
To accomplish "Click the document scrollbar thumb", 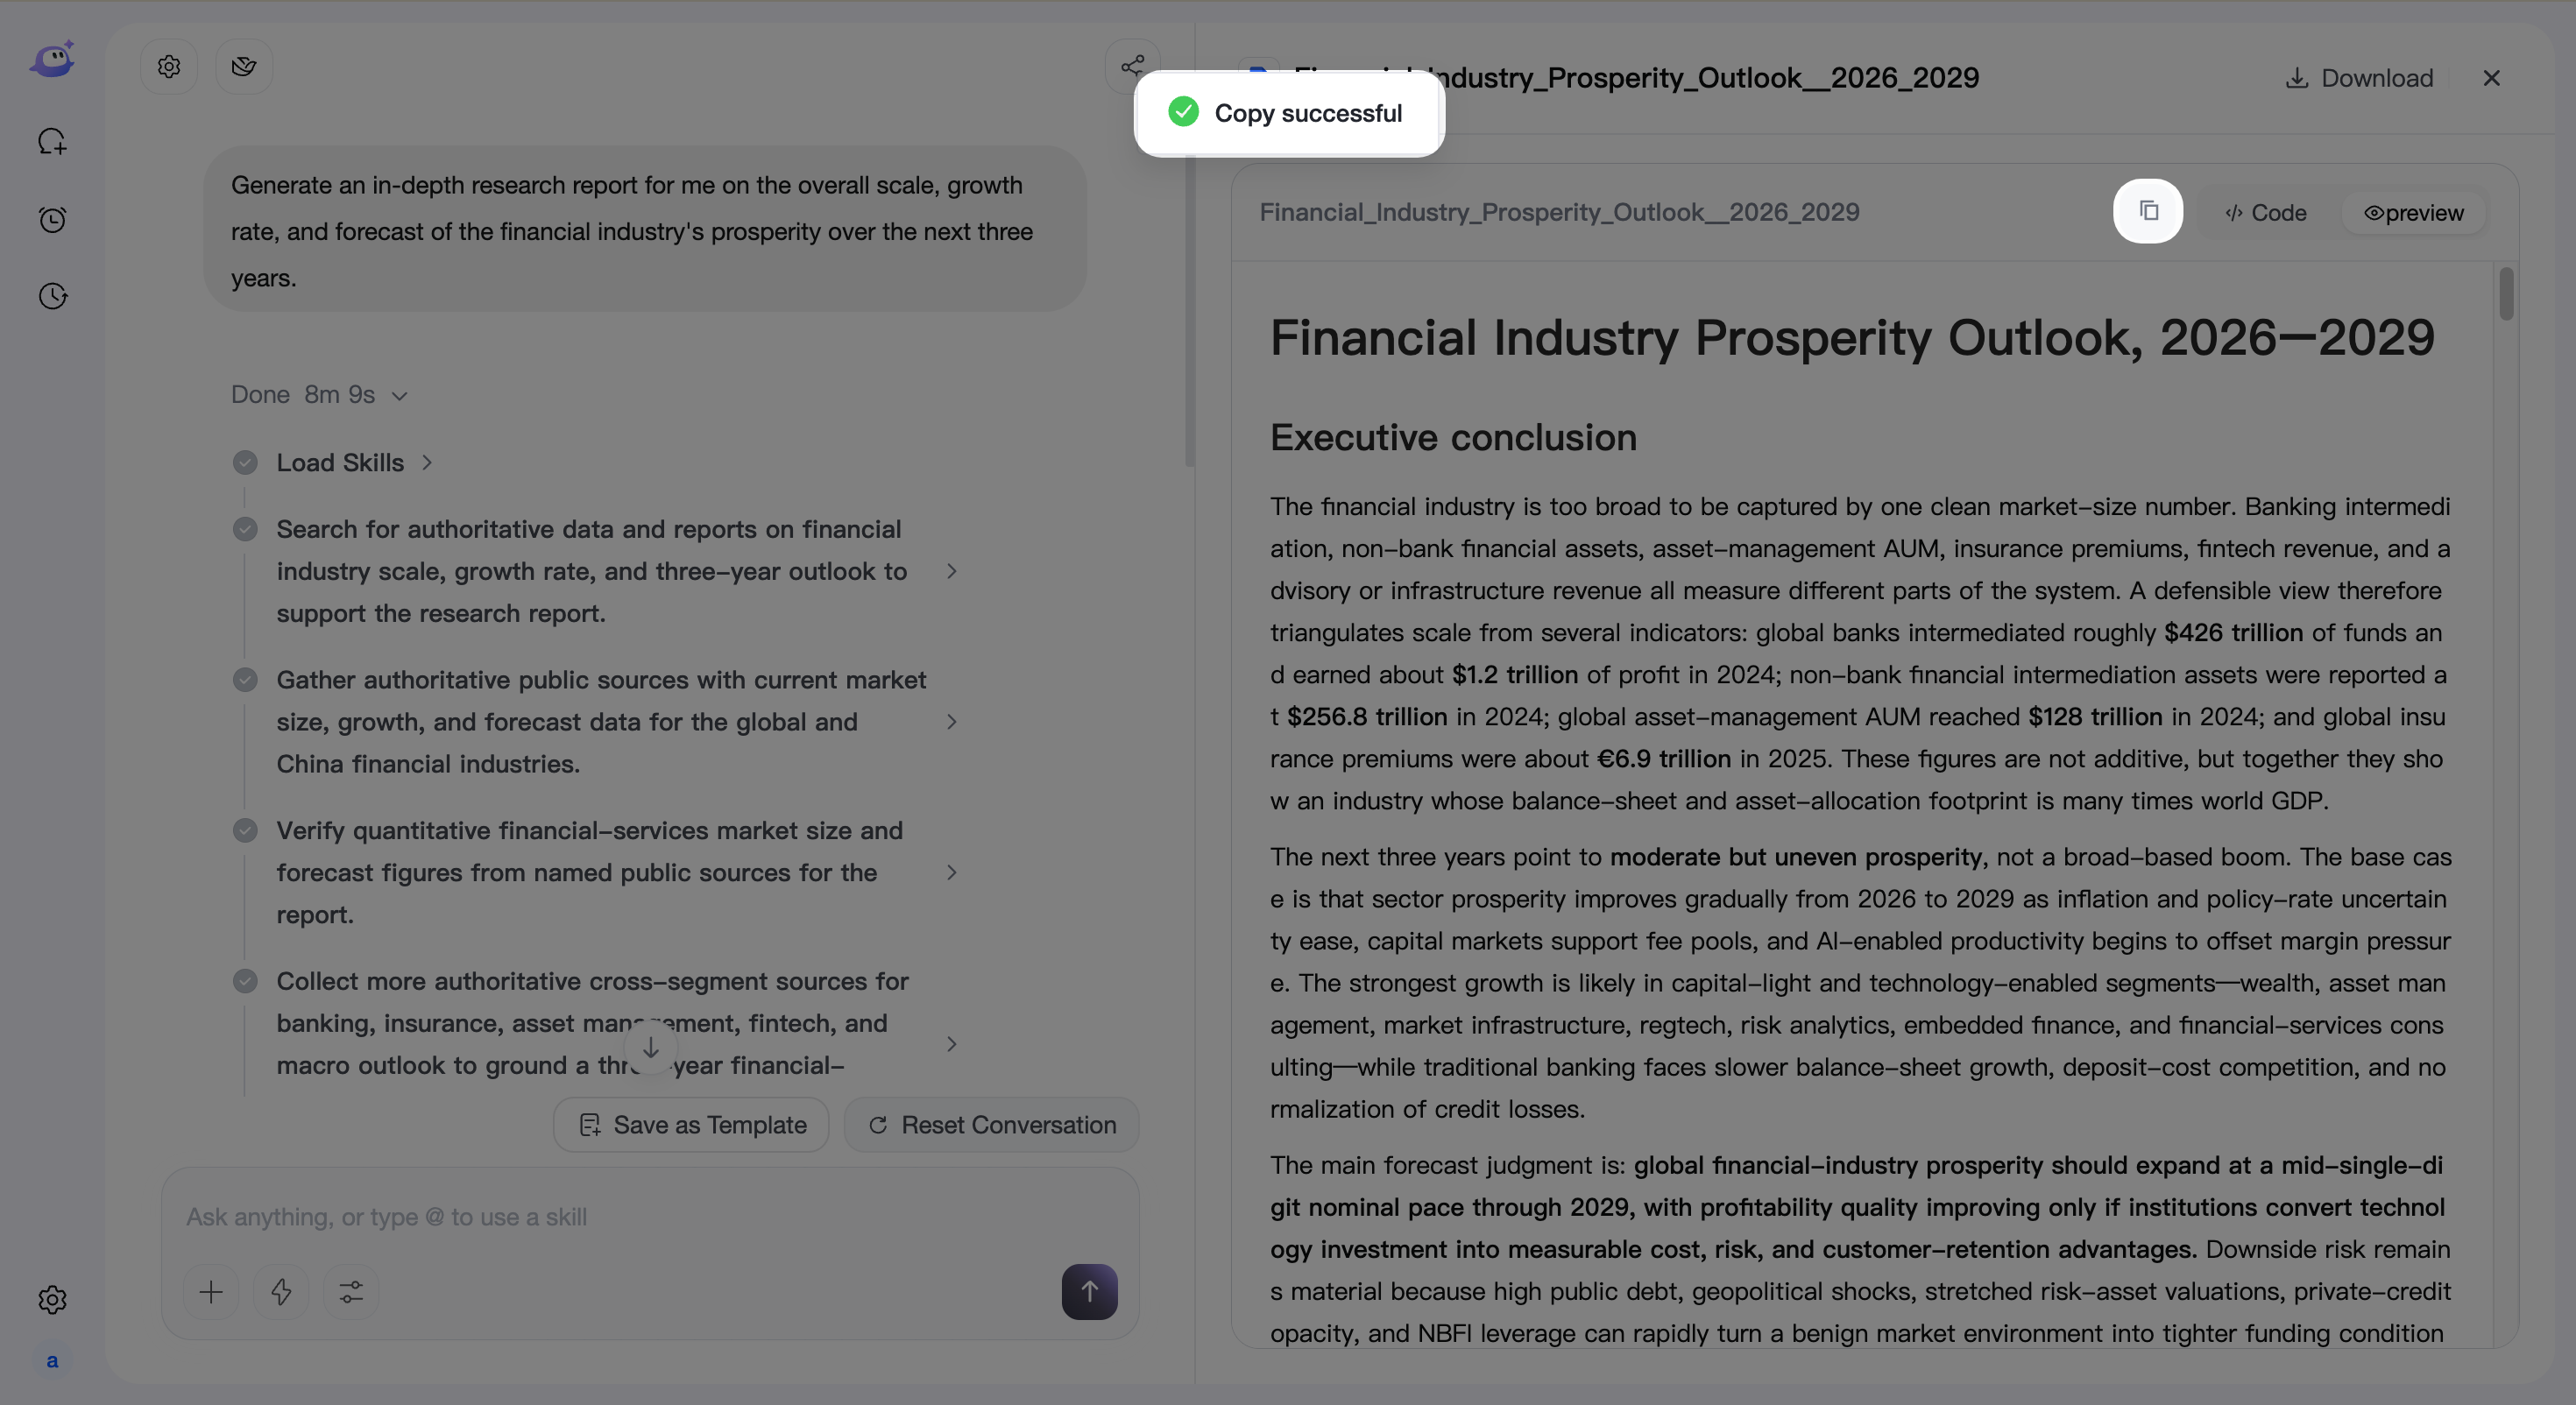I will click(2505, 294).
